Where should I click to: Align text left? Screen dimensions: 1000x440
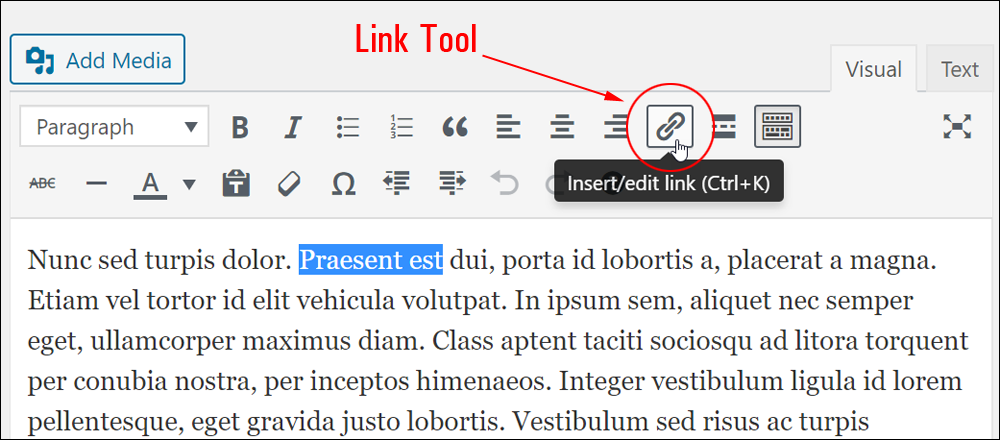[x=508, y=126]
